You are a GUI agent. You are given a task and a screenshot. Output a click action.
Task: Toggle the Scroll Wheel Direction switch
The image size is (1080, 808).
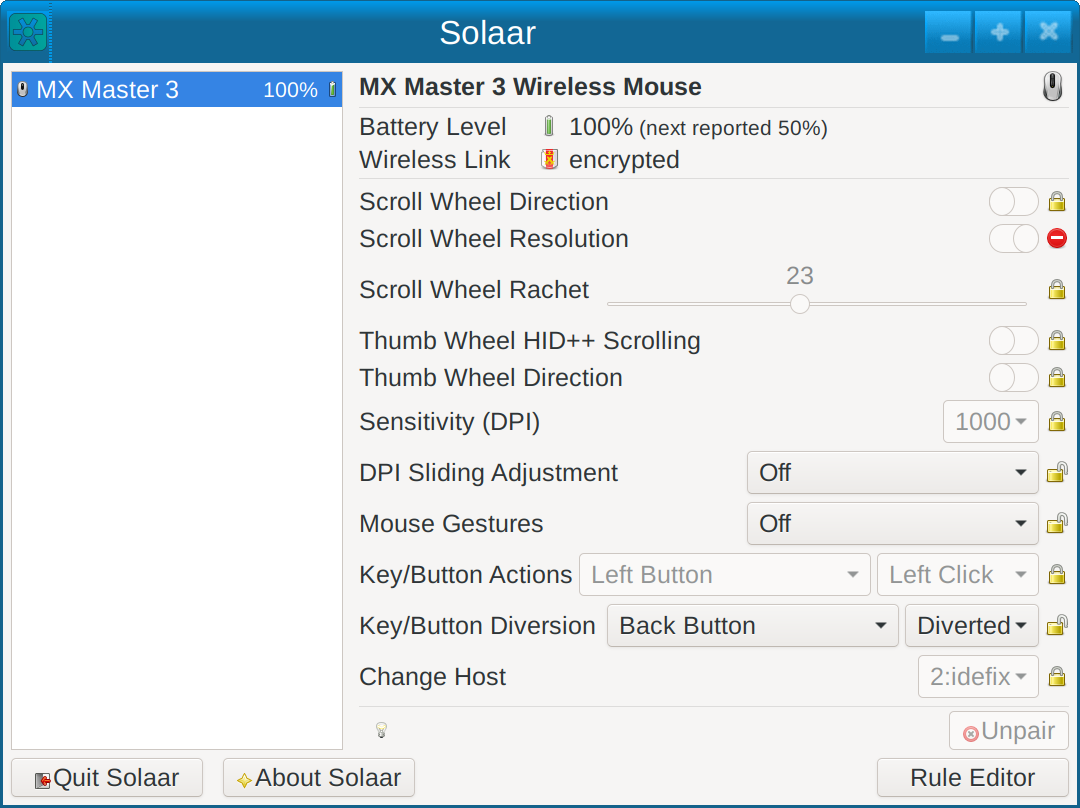[1013, 202]
